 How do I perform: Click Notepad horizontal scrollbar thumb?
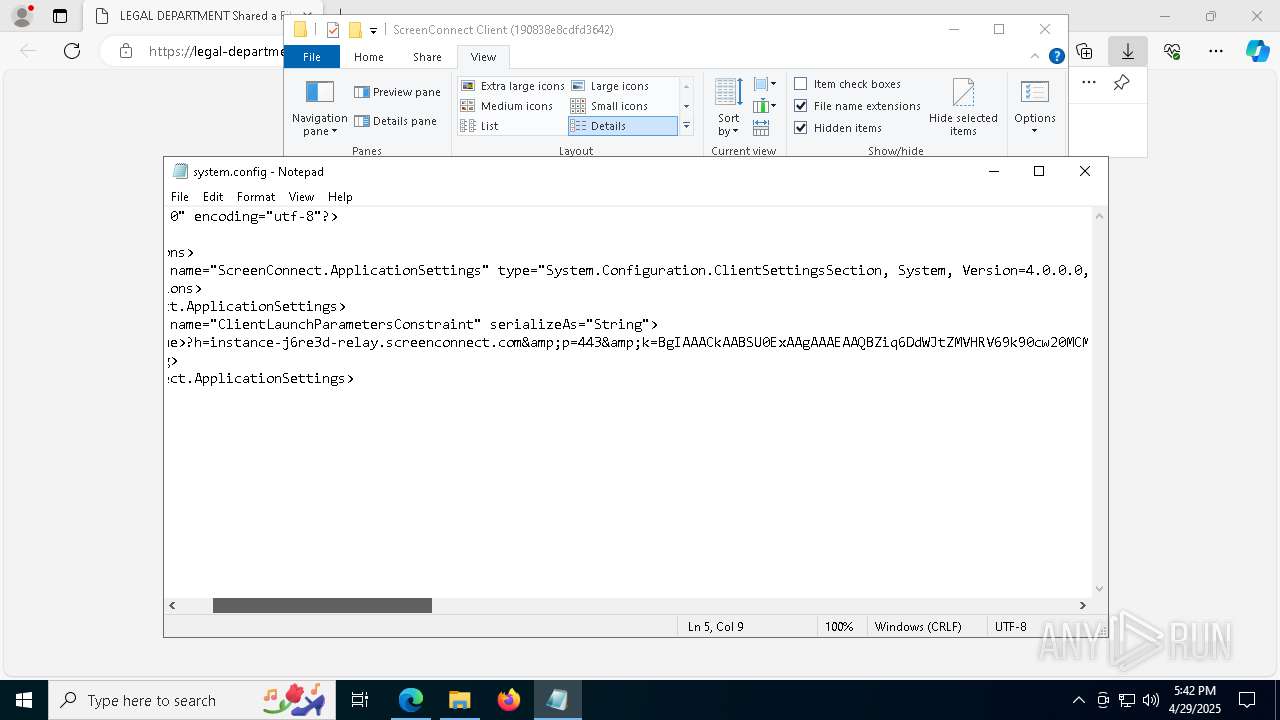(322, 605)
